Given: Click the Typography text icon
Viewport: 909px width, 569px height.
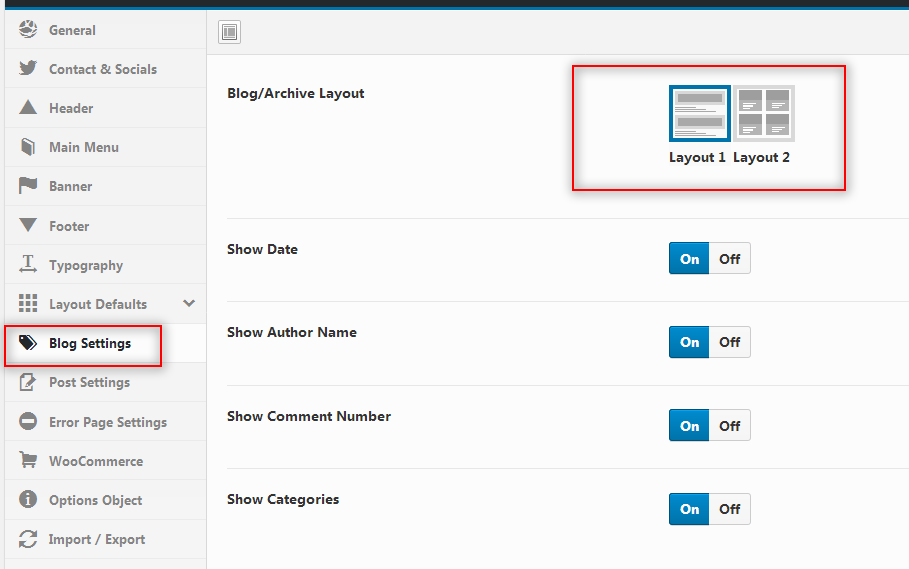Looking at the screenshot, I should coord(28,264).
